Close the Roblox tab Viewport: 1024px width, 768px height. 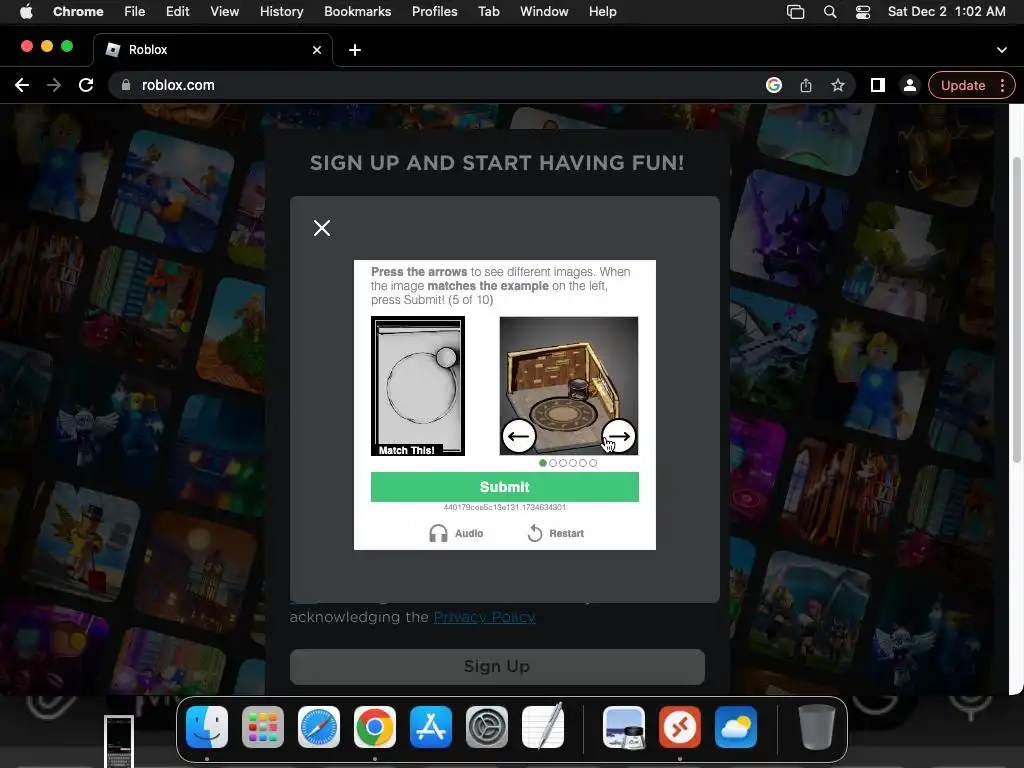coord(317,50)
